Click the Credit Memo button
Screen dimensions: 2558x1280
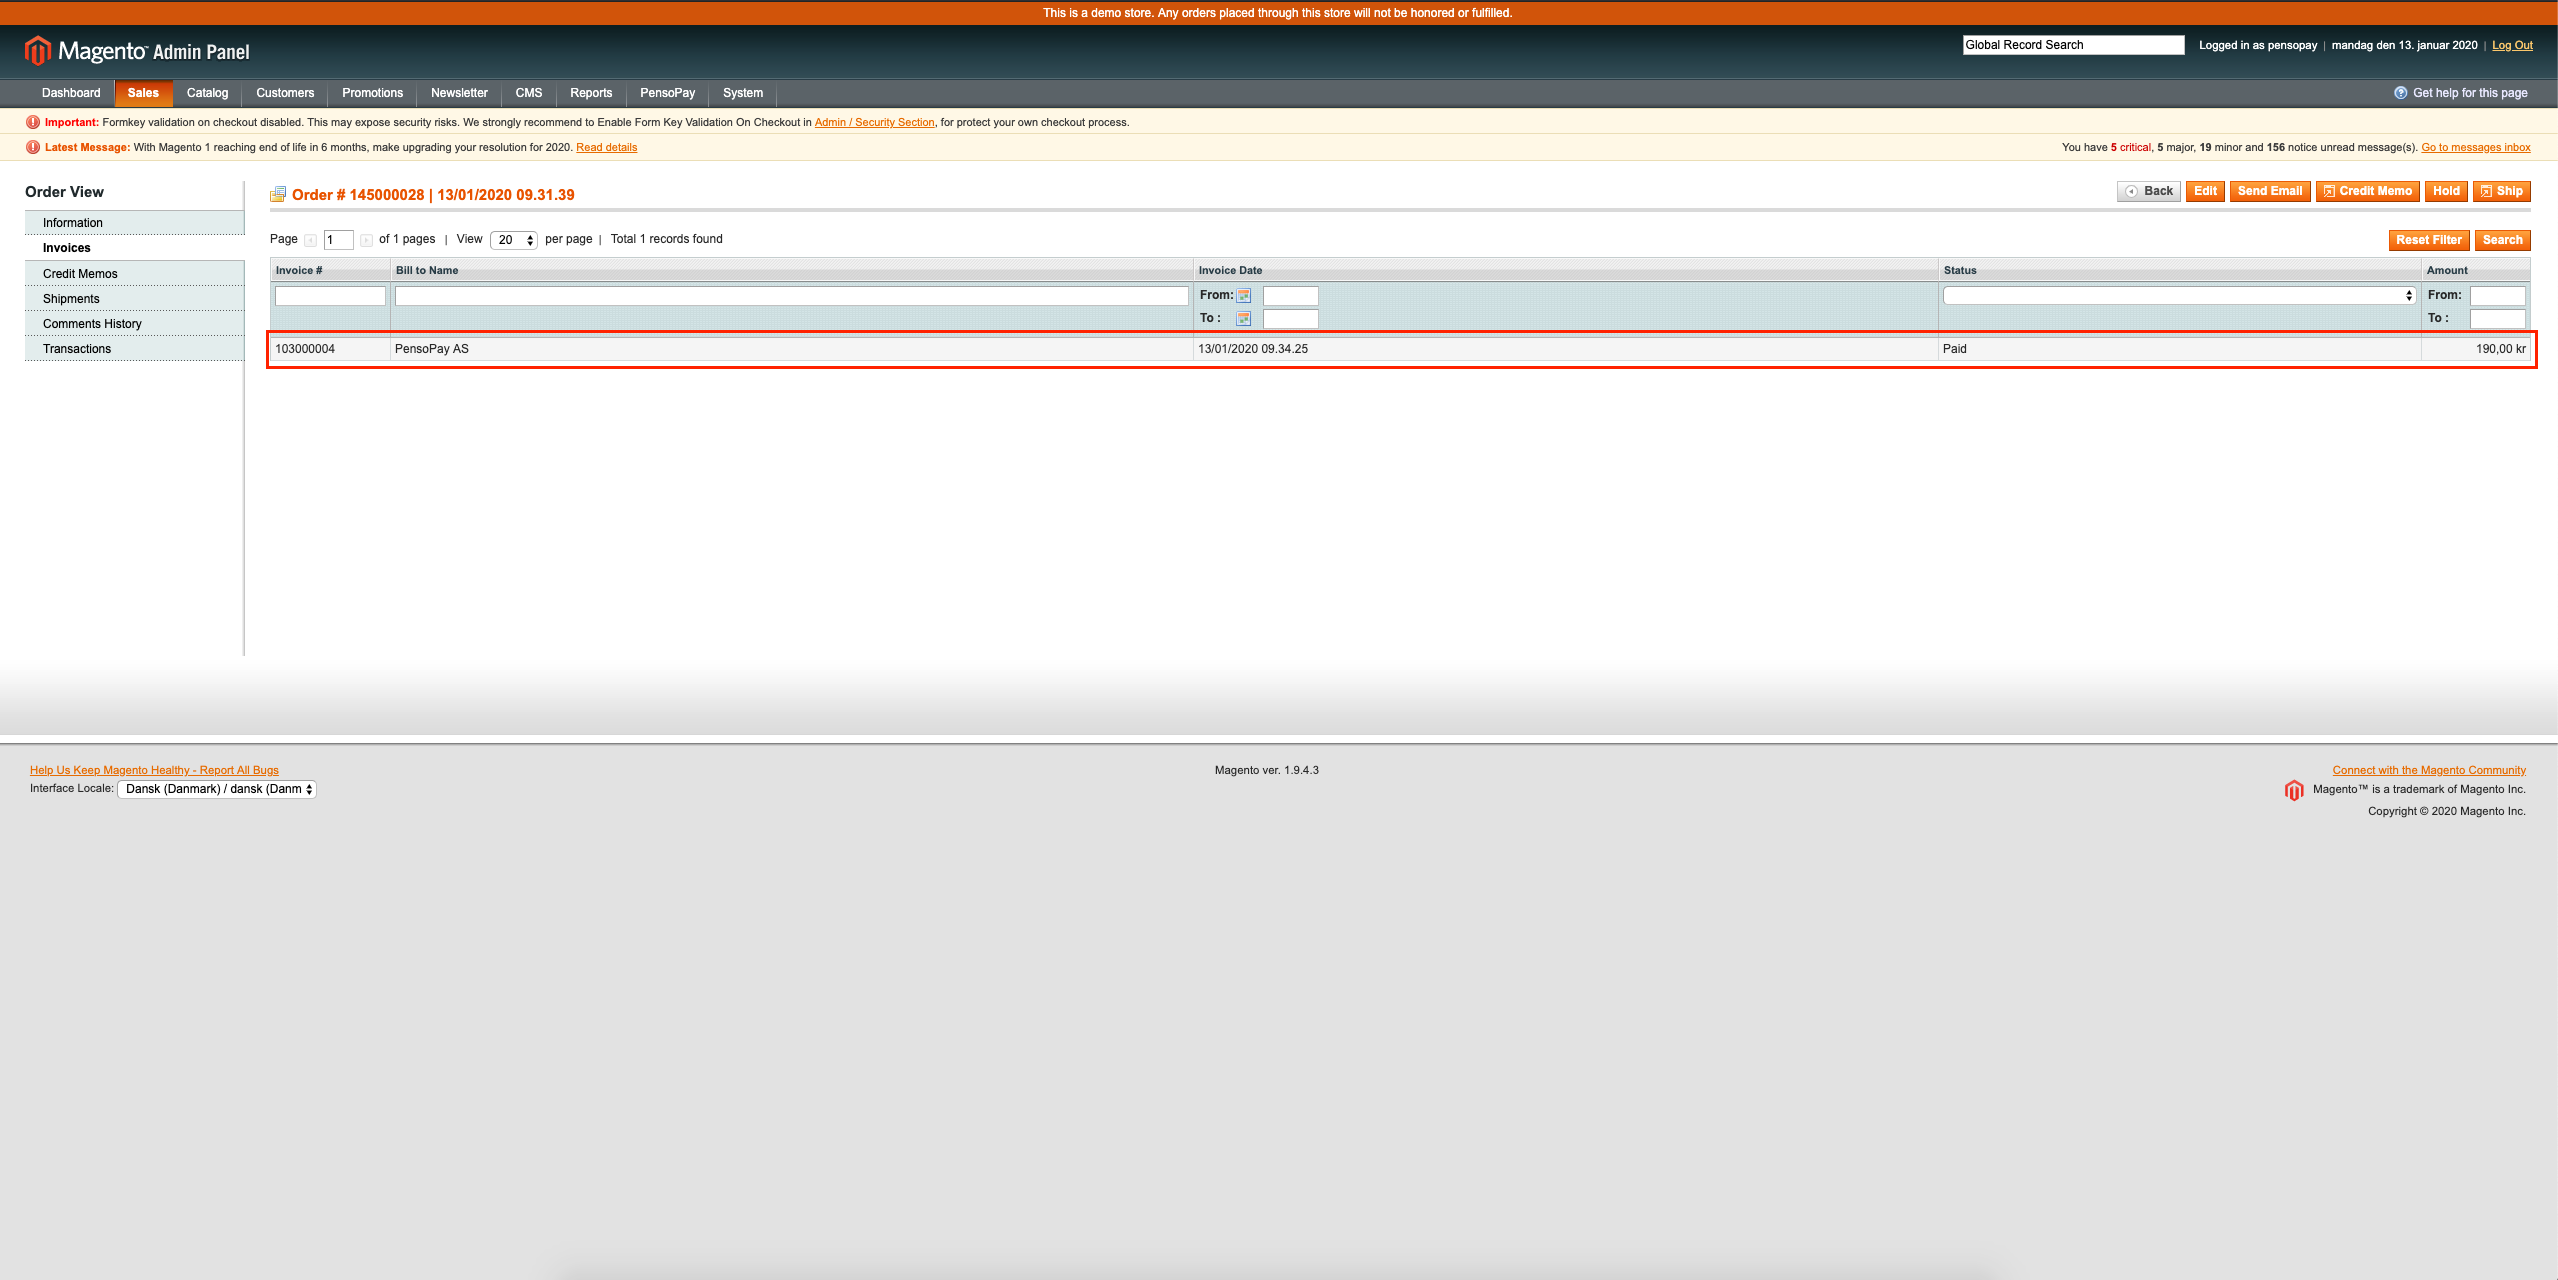pos(2367,191)
